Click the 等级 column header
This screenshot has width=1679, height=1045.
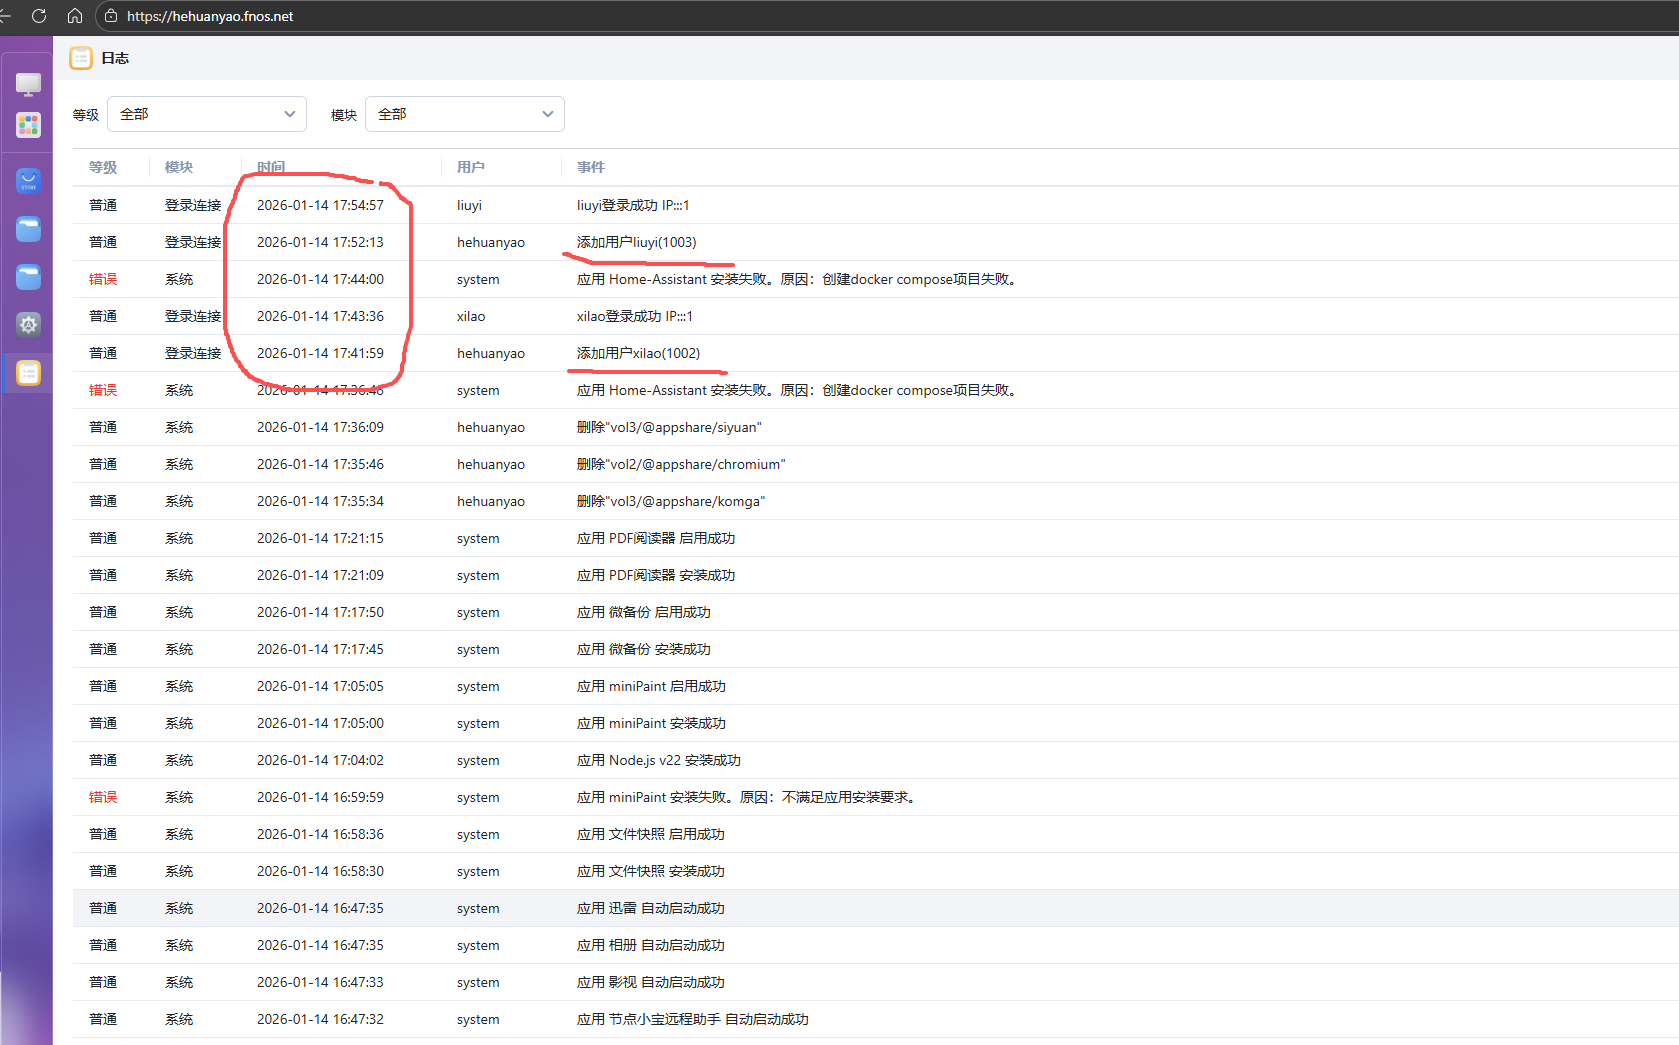[103, 167]
